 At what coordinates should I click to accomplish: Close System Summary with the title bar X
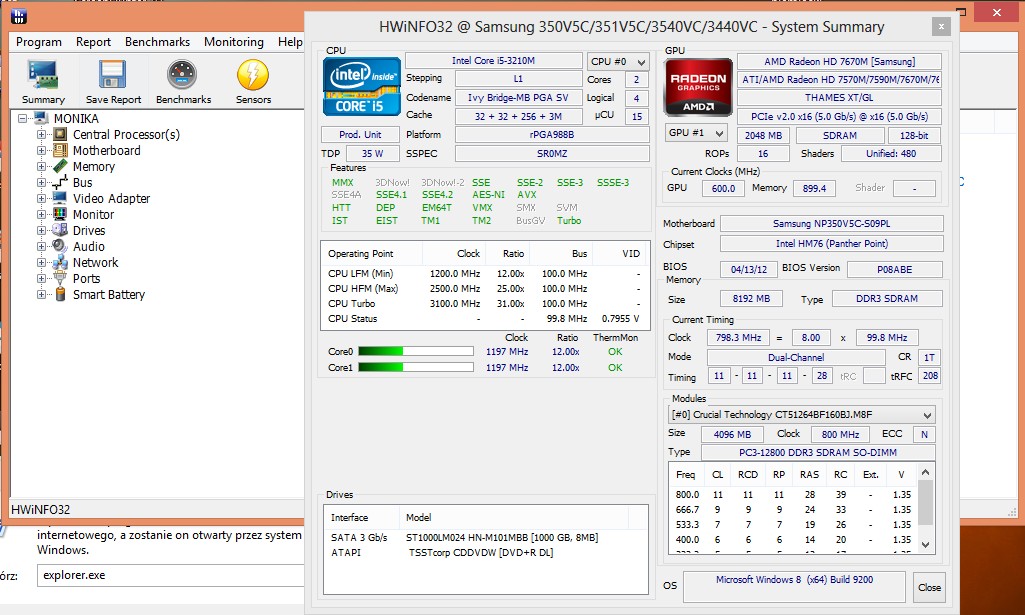941,27
